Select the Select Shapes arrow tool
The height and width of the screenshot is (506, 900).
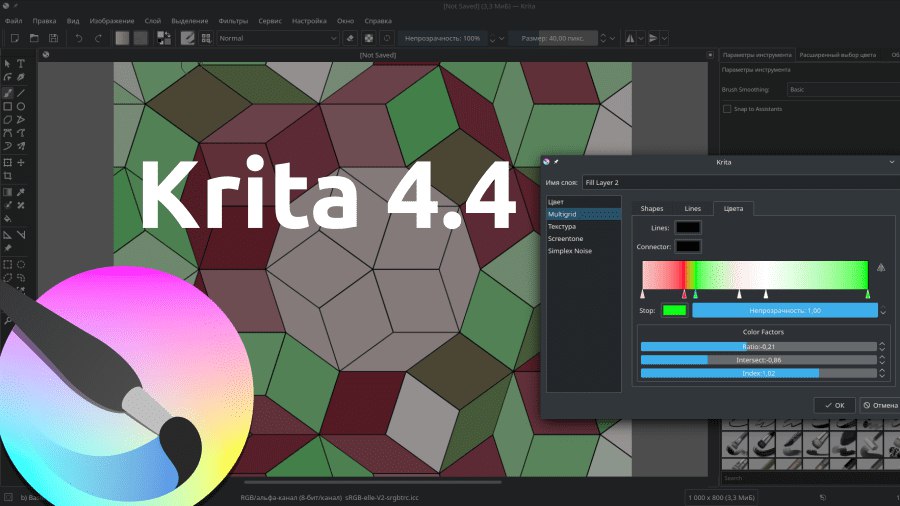[7, 63]
